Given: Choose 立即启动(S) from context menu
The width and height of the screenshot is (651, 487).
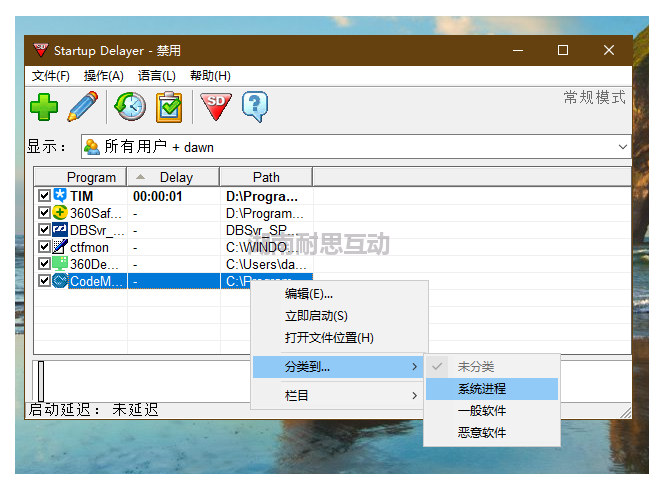Looking at the screenshot, I should [316, 316].
